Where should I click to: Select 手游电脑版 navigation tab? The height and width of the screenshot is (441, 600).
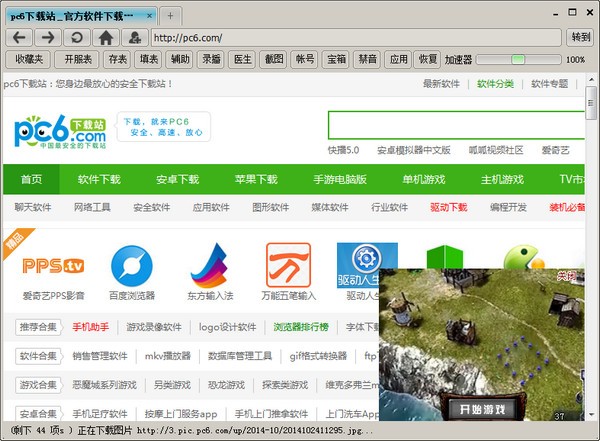(x=340, y=179)
